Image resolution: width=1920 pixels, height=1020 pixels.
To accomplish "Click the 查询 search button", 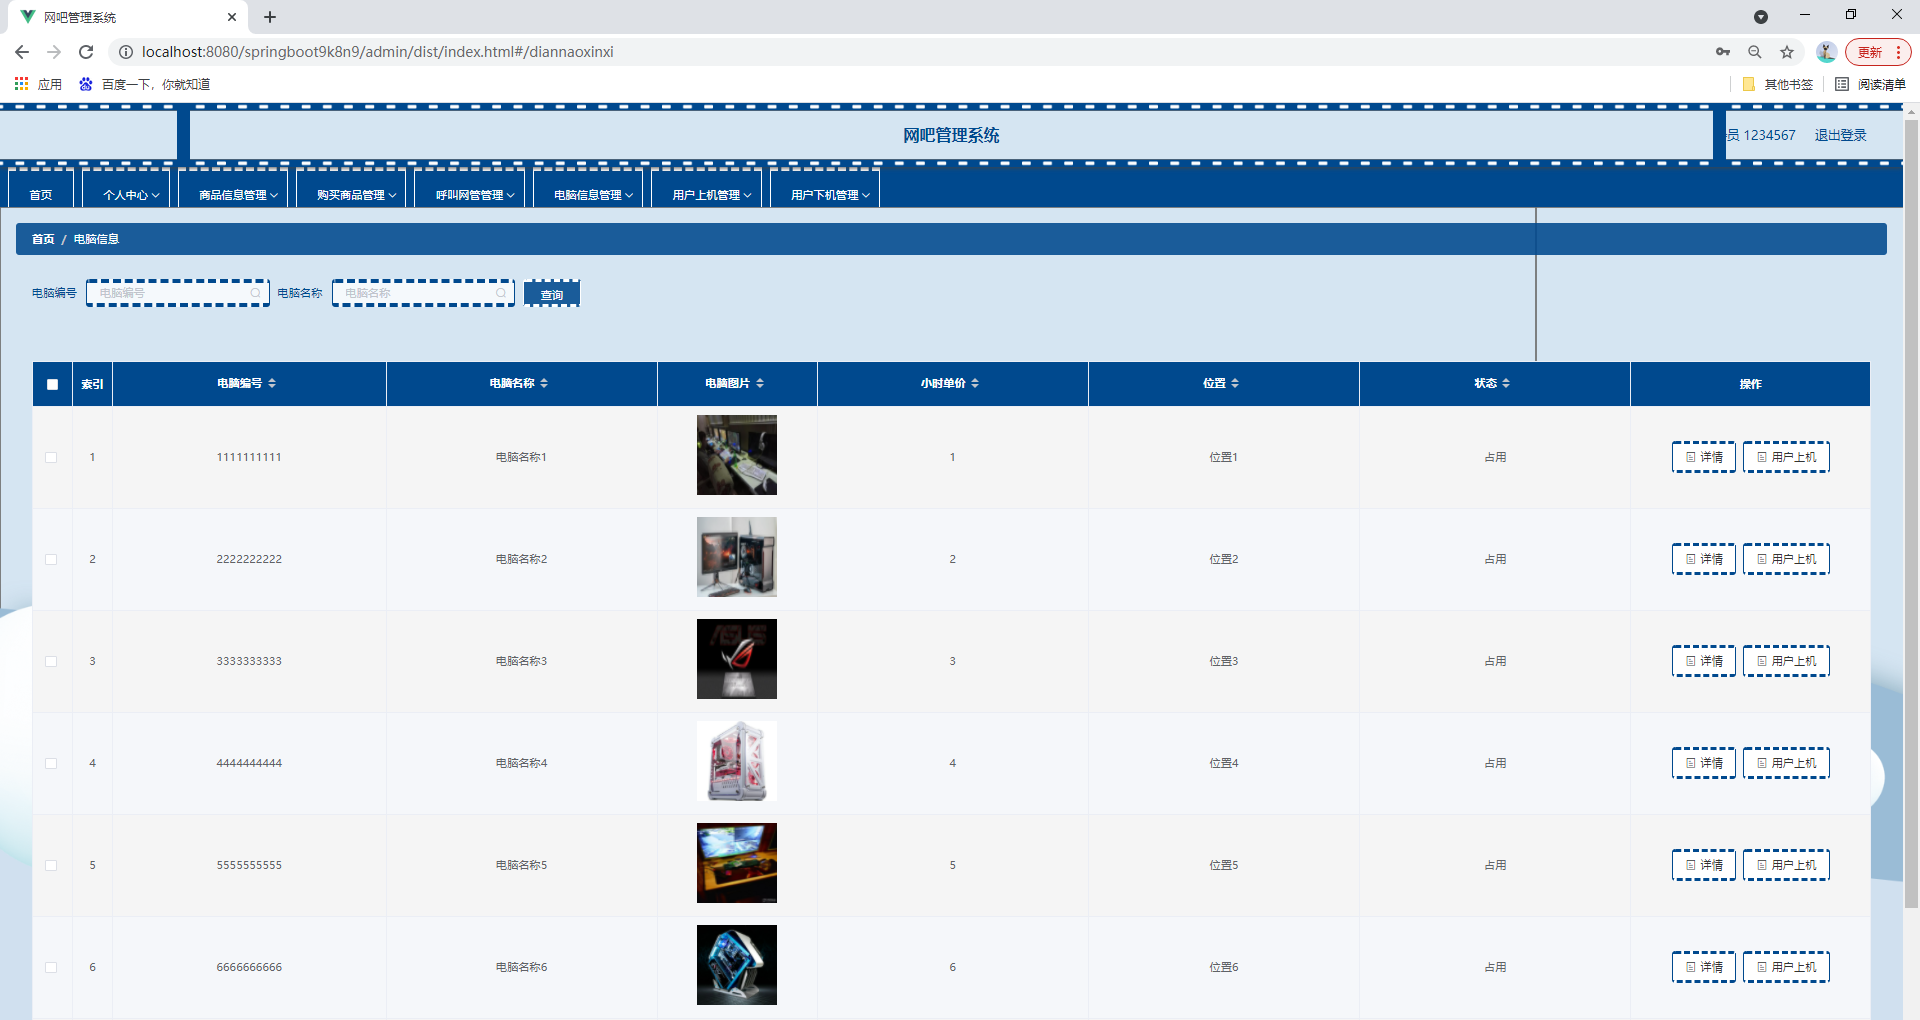I will [552, 293].
